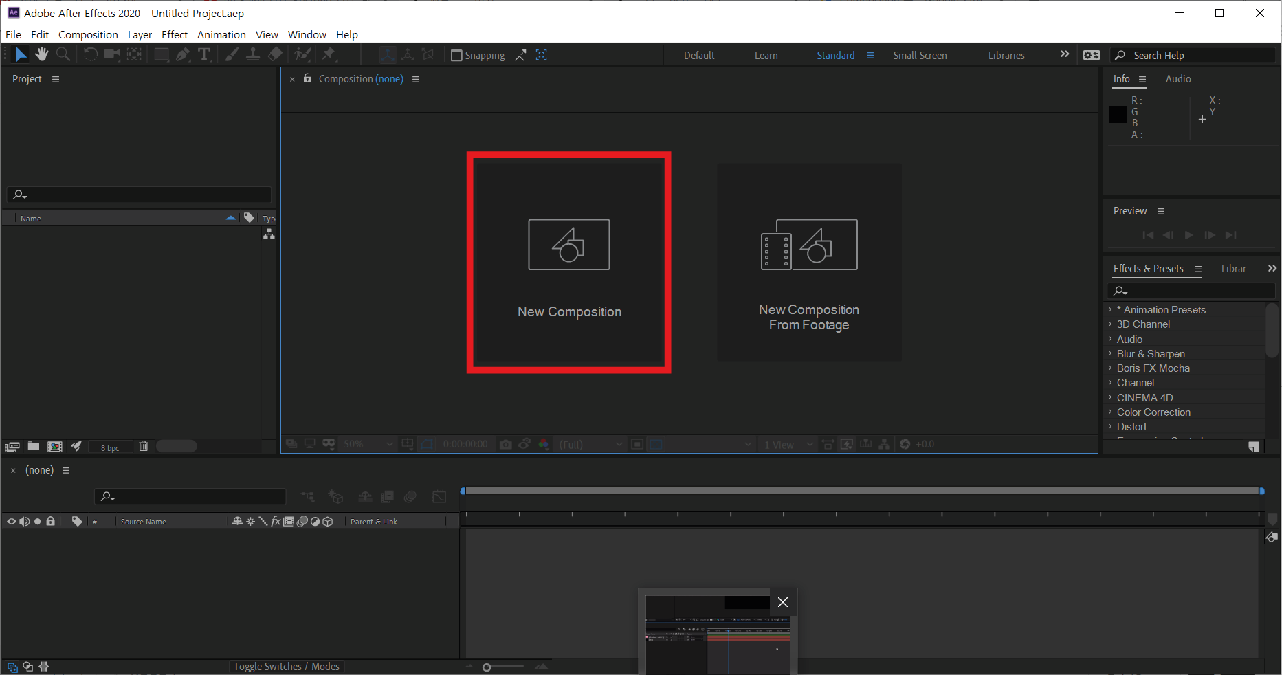Image resolution: width=1282 pixels, height=675 pixels.
Task: Click the Search Help field
Action: (1194, 55)
